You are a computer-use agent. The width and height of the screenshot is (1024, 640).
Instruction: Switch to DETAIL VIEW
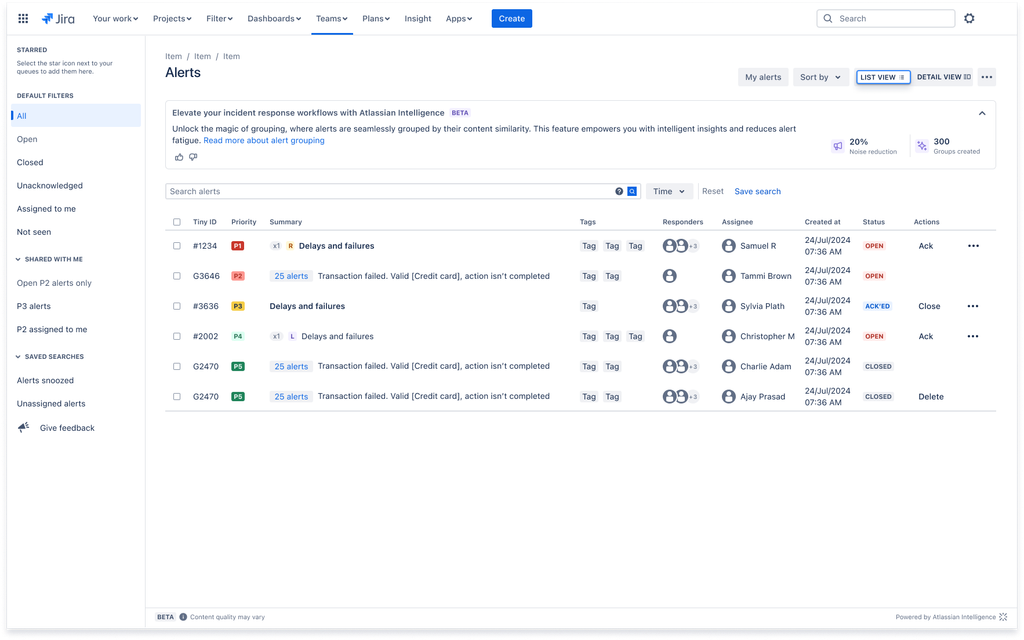coord(942,76)
